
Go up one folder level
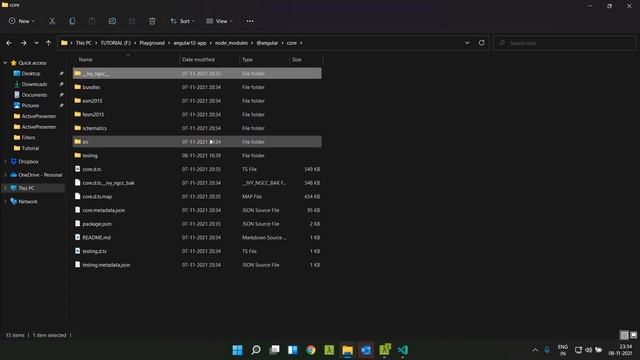pyautogui.click(x=49, y=43)
